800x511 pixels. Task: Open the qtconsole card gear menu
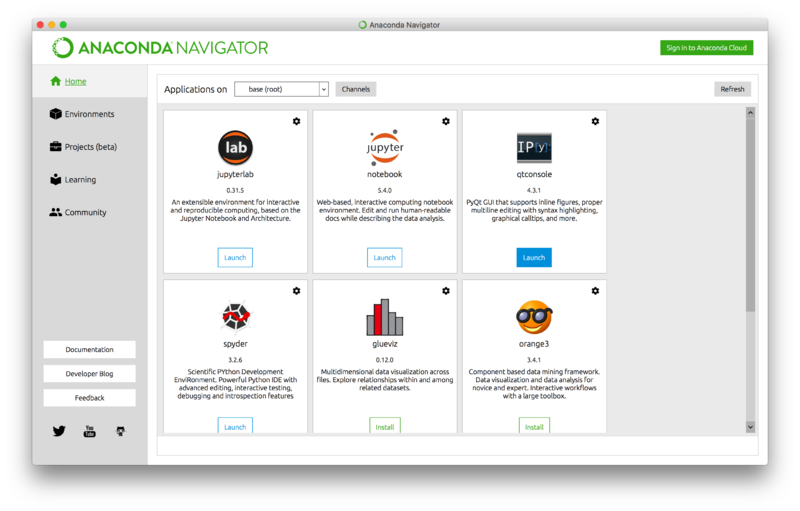(x=595, y=121)
